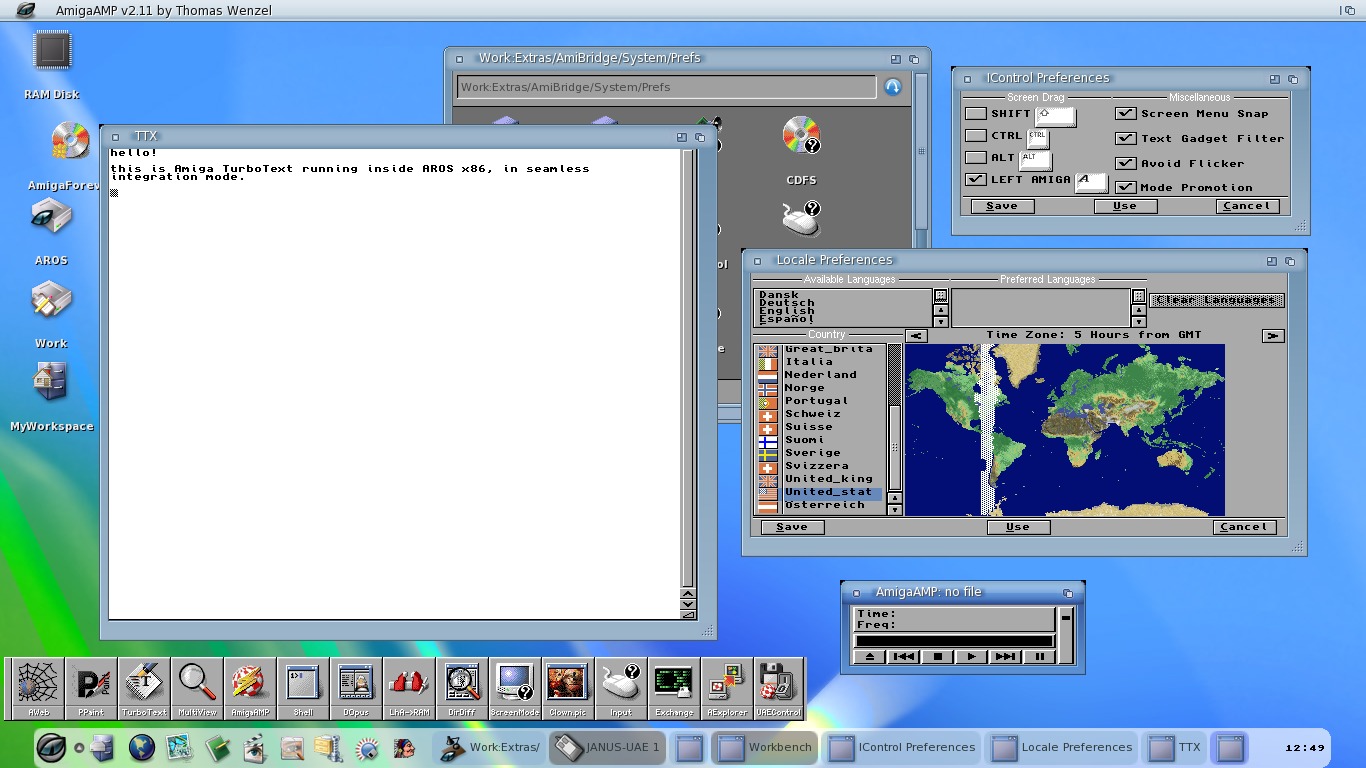Toggle Screen Menu Snap checkbox

tap(1126, 114)
